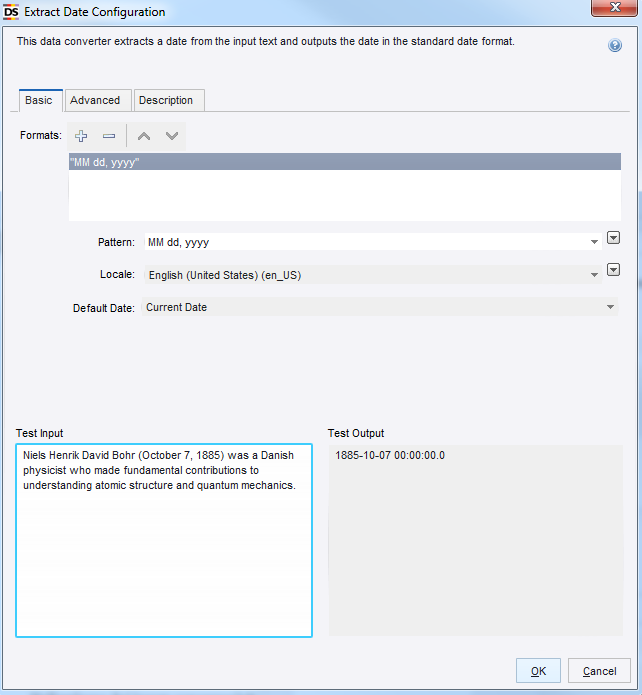Screen dimensions: 642x695
Task: Click the DS application icon in the title bar
Action: (11, 12)
